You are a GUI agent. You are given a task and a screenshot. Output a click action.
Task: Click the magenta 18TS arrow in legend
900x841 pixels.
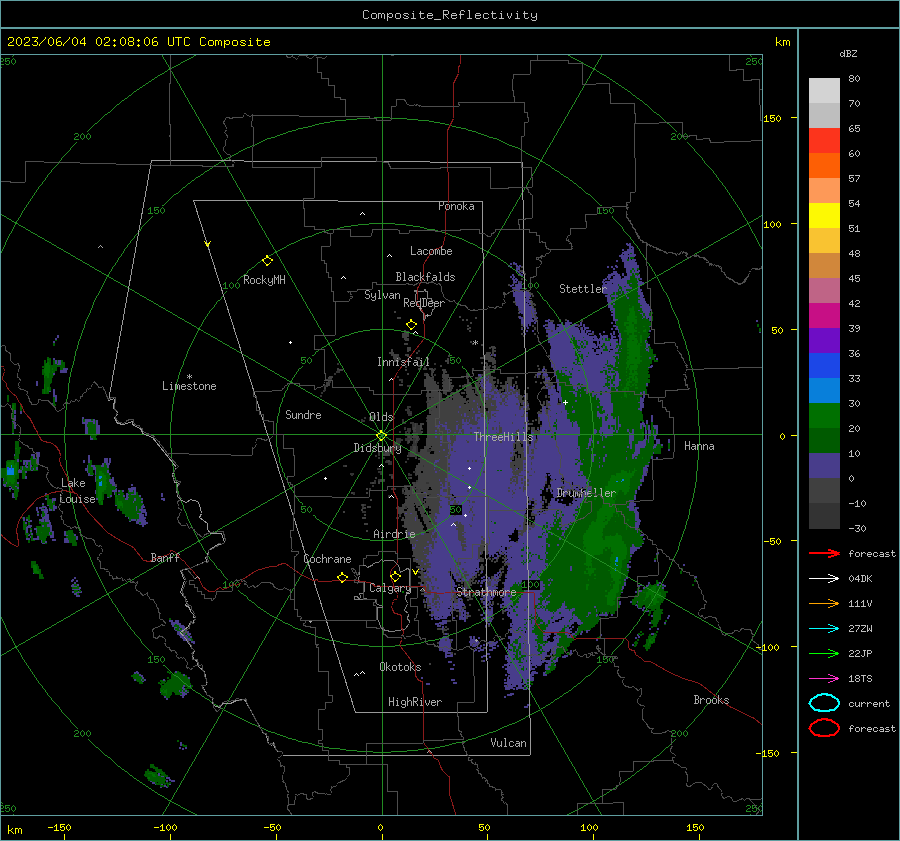(824, 679)
